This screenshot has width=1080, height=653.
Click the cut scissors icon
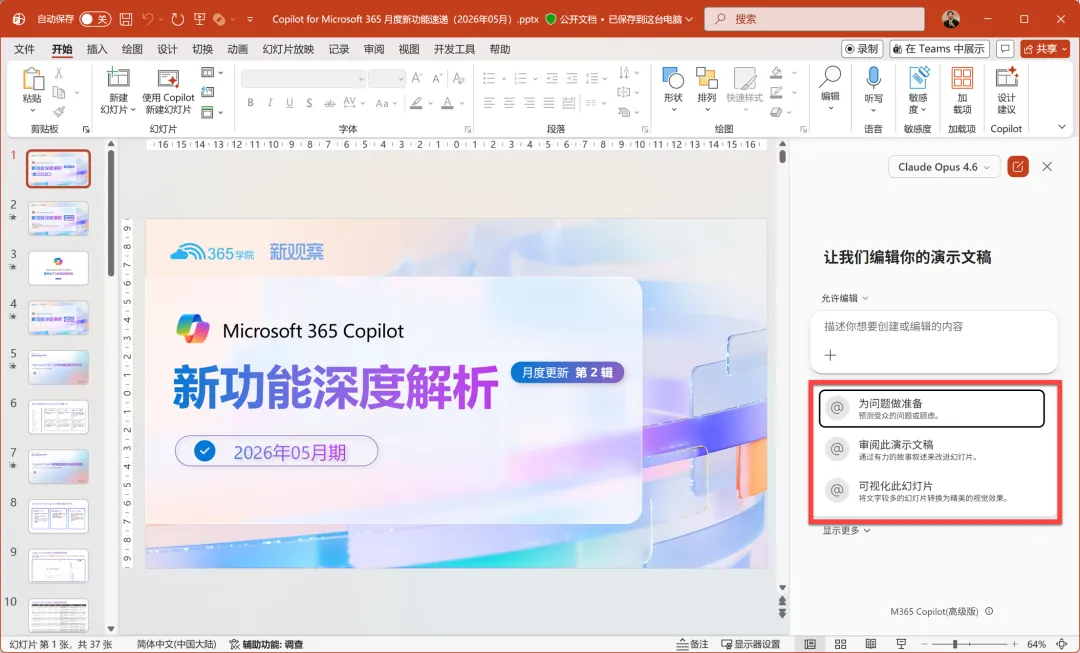tap(59, 73)
